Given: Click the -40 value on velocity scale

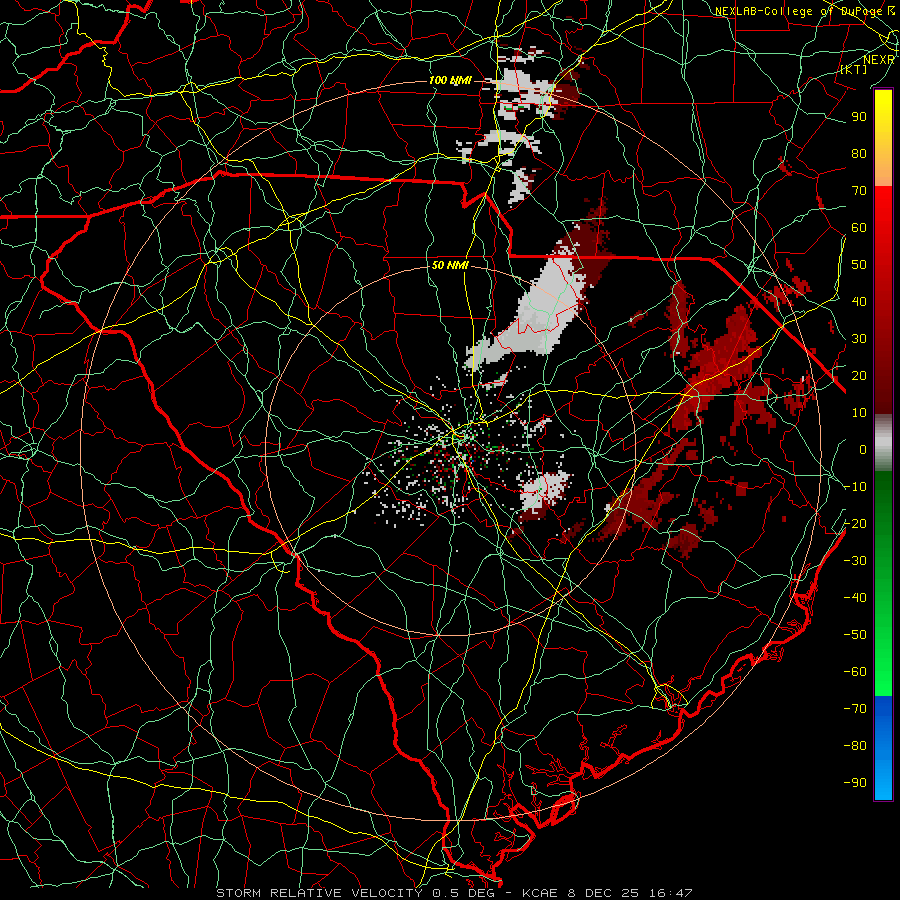Looking at the screenshot, I should click(855, 598).
